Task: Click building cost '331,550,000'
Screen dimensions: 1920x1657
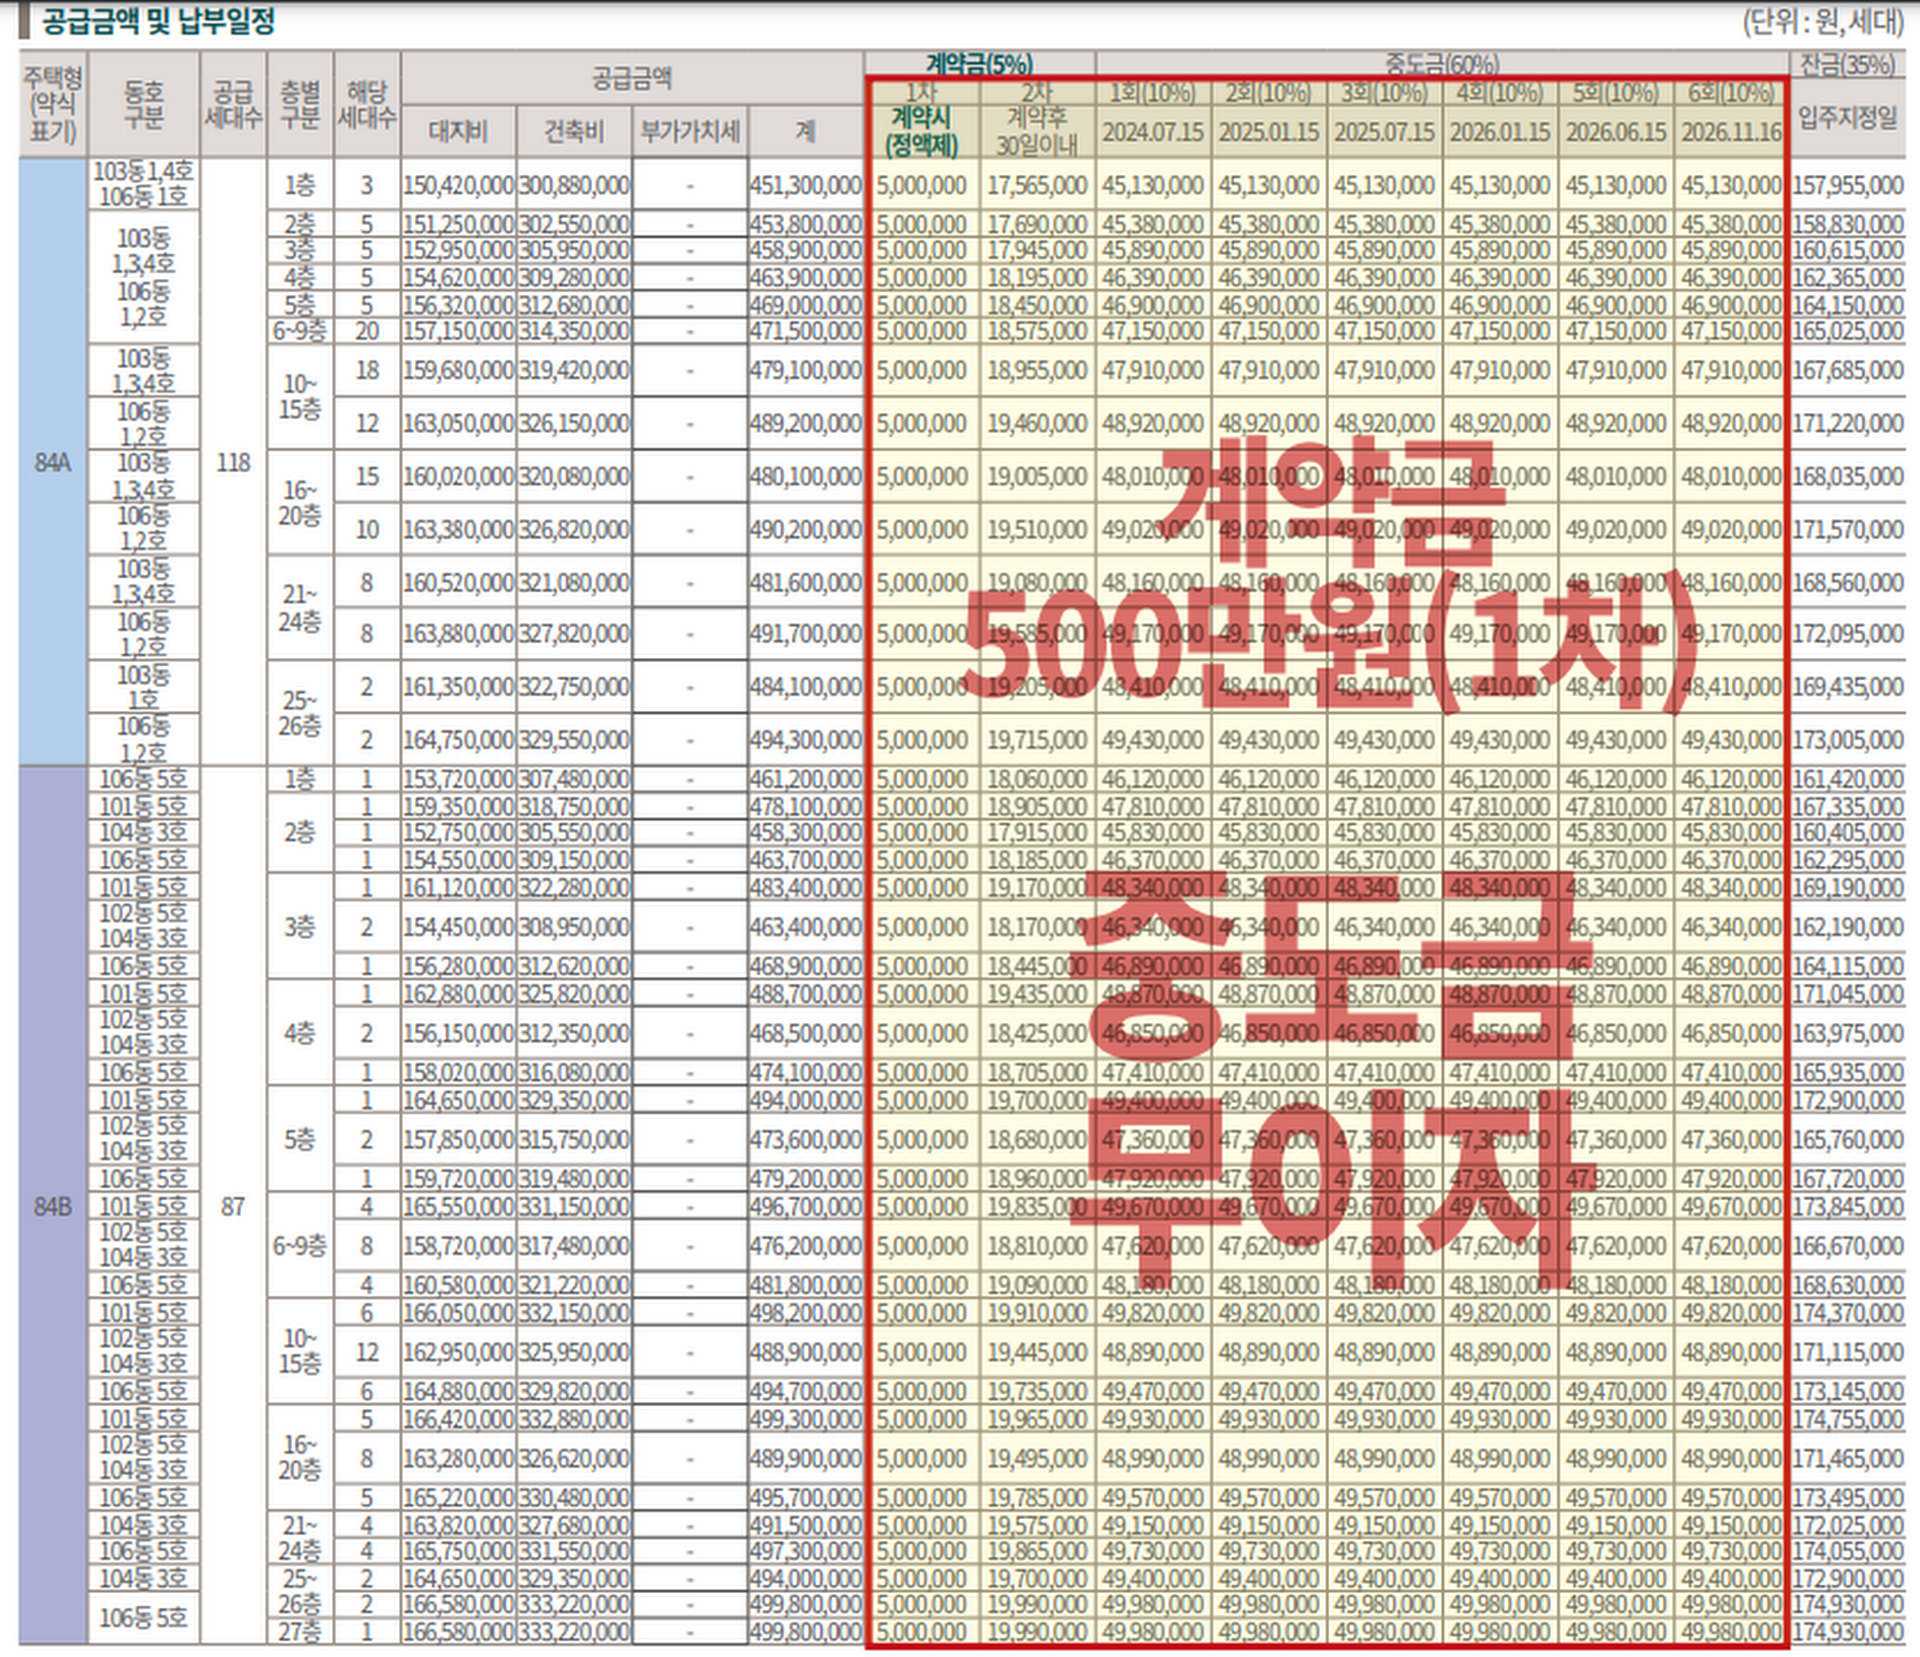Action: (x=574, y=1551)
